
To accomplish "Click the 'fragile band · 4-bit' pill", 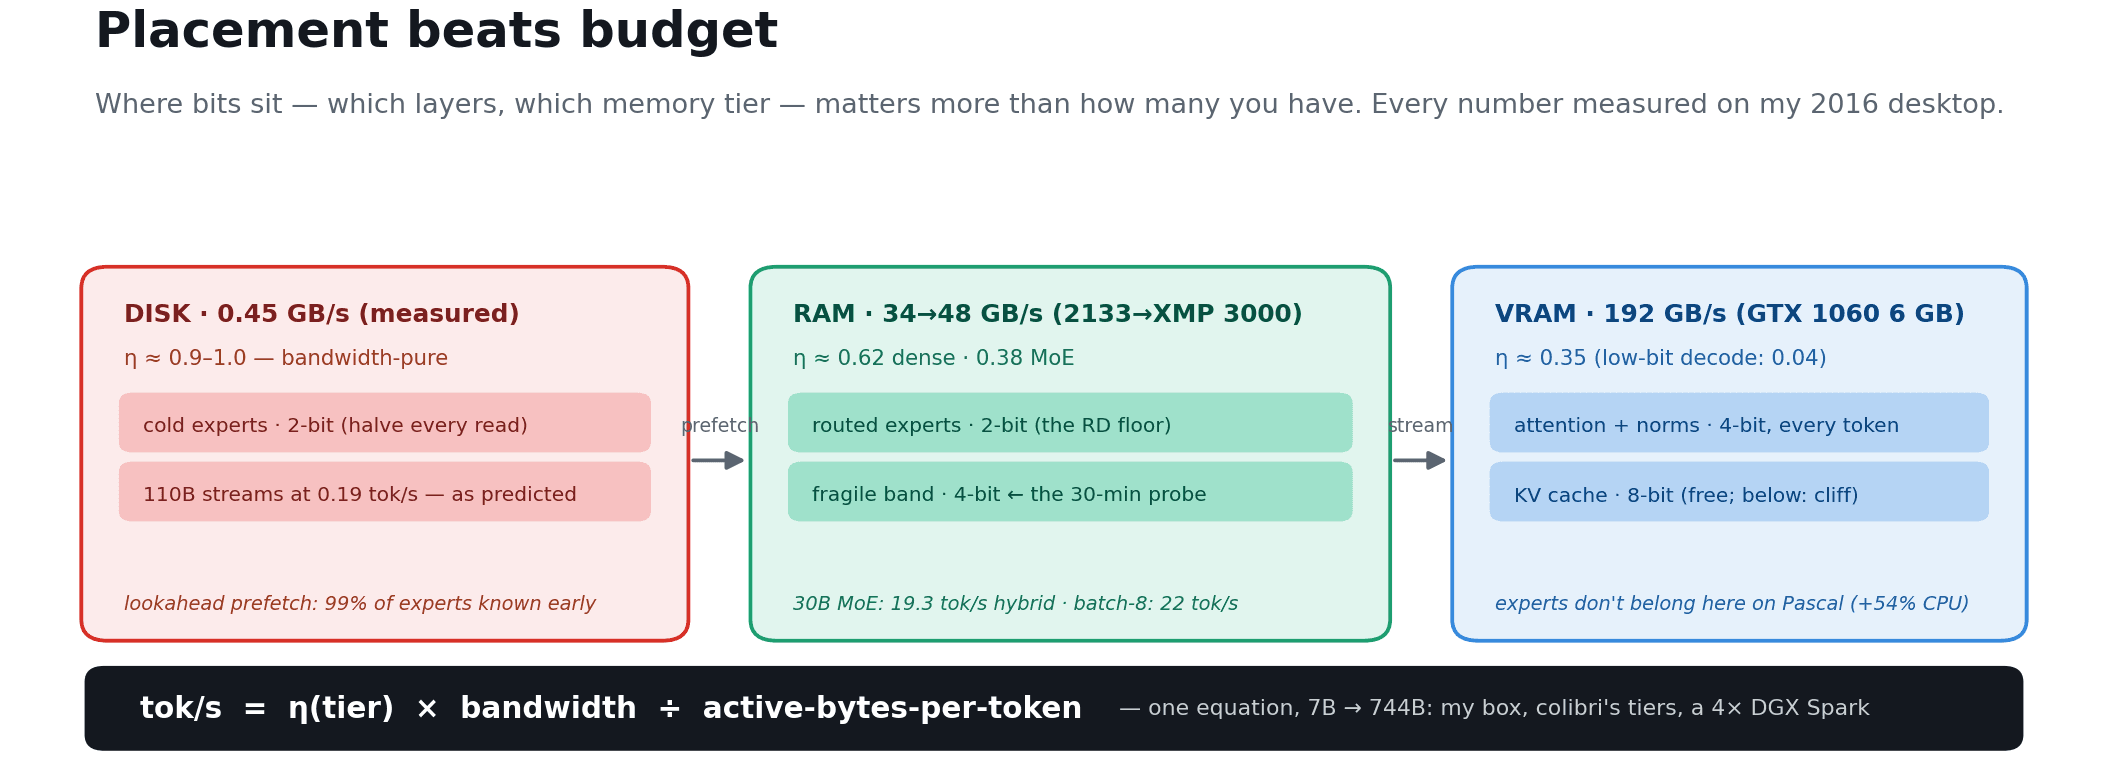I will (1070, 491).
